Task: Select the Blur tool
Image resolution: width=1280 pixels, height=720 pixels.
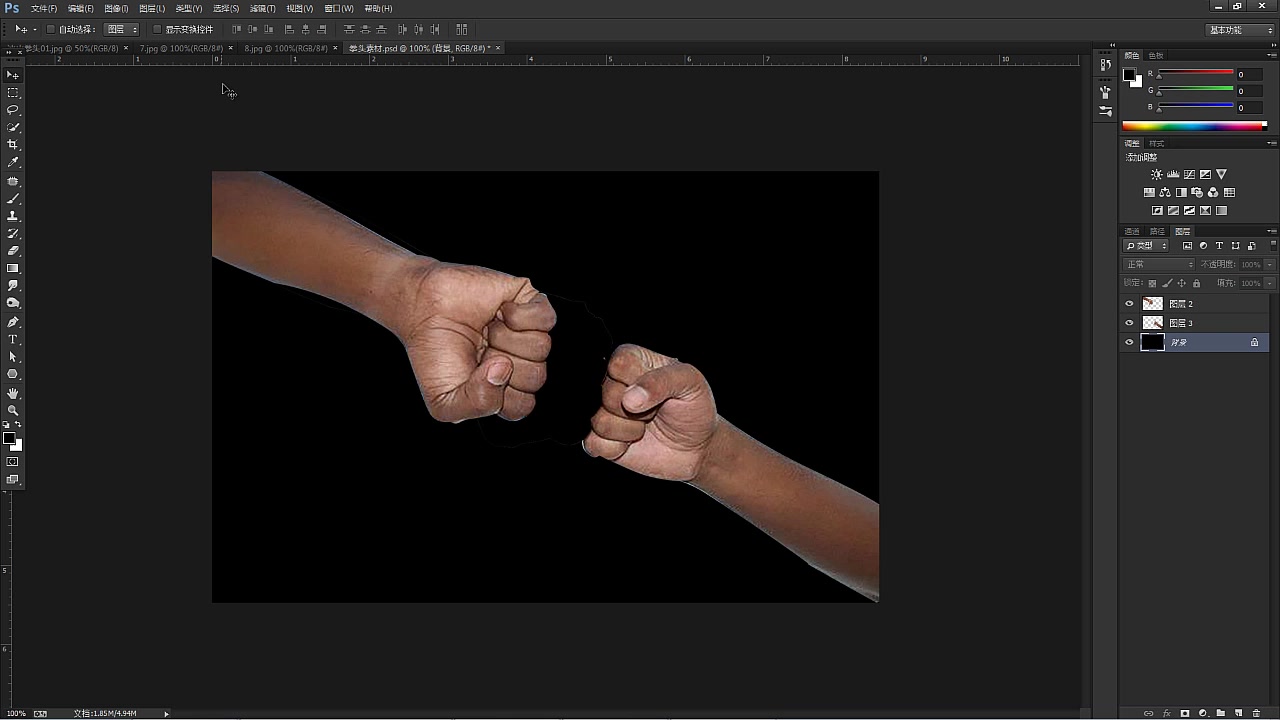Action: pyautogui.click(x=13, y=286)
